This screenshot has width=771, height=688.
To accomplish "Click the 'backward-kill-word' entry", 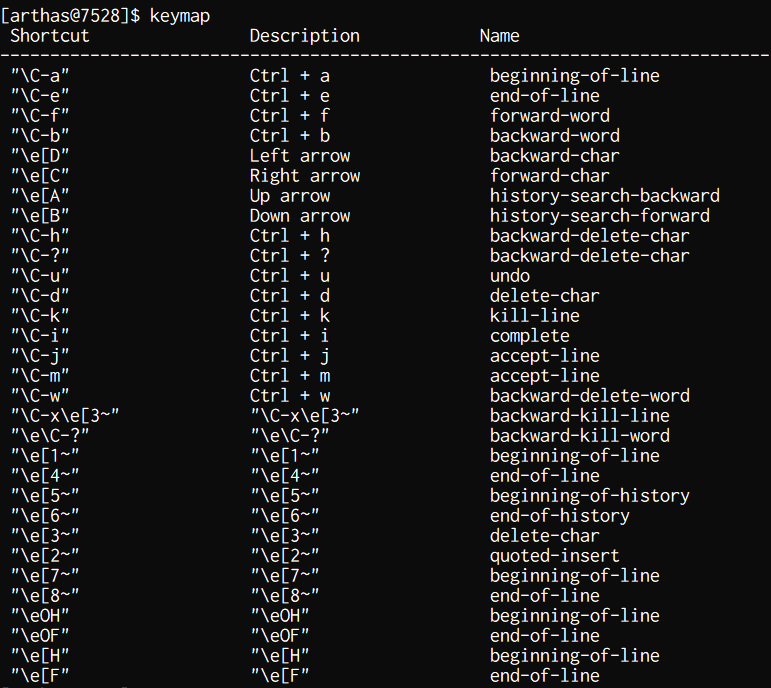I will coord(579,435).
